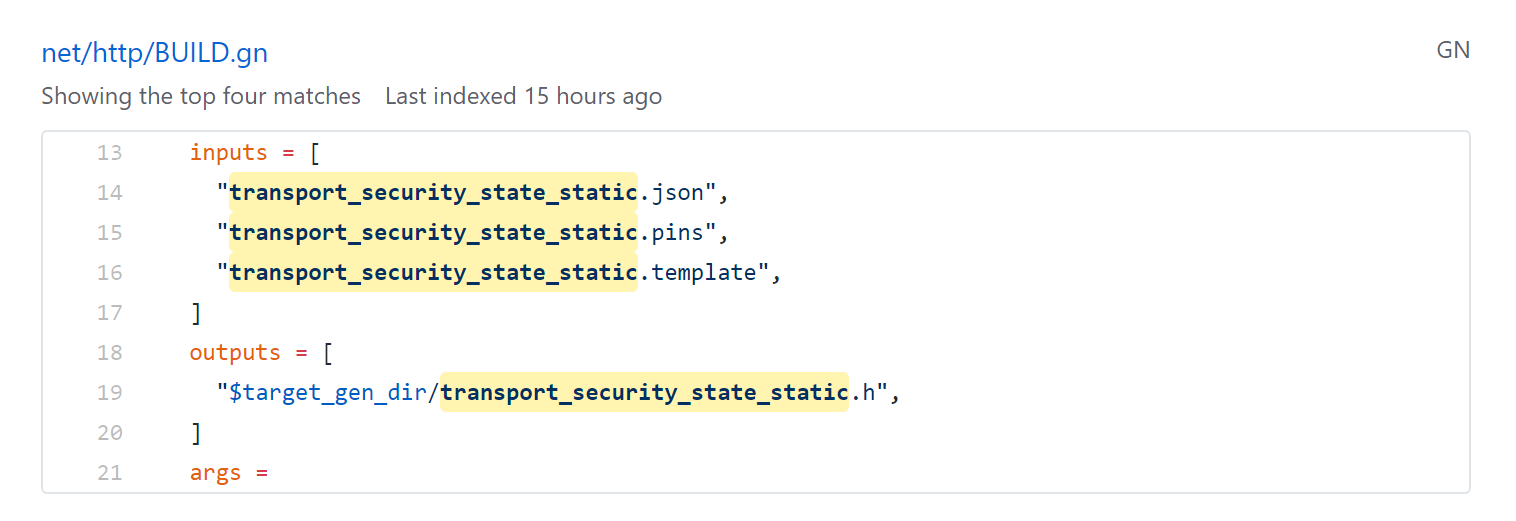Open the net/http/BUILD.gn file link
This screenshot has width=1516, height=521.
click(155, 52)
